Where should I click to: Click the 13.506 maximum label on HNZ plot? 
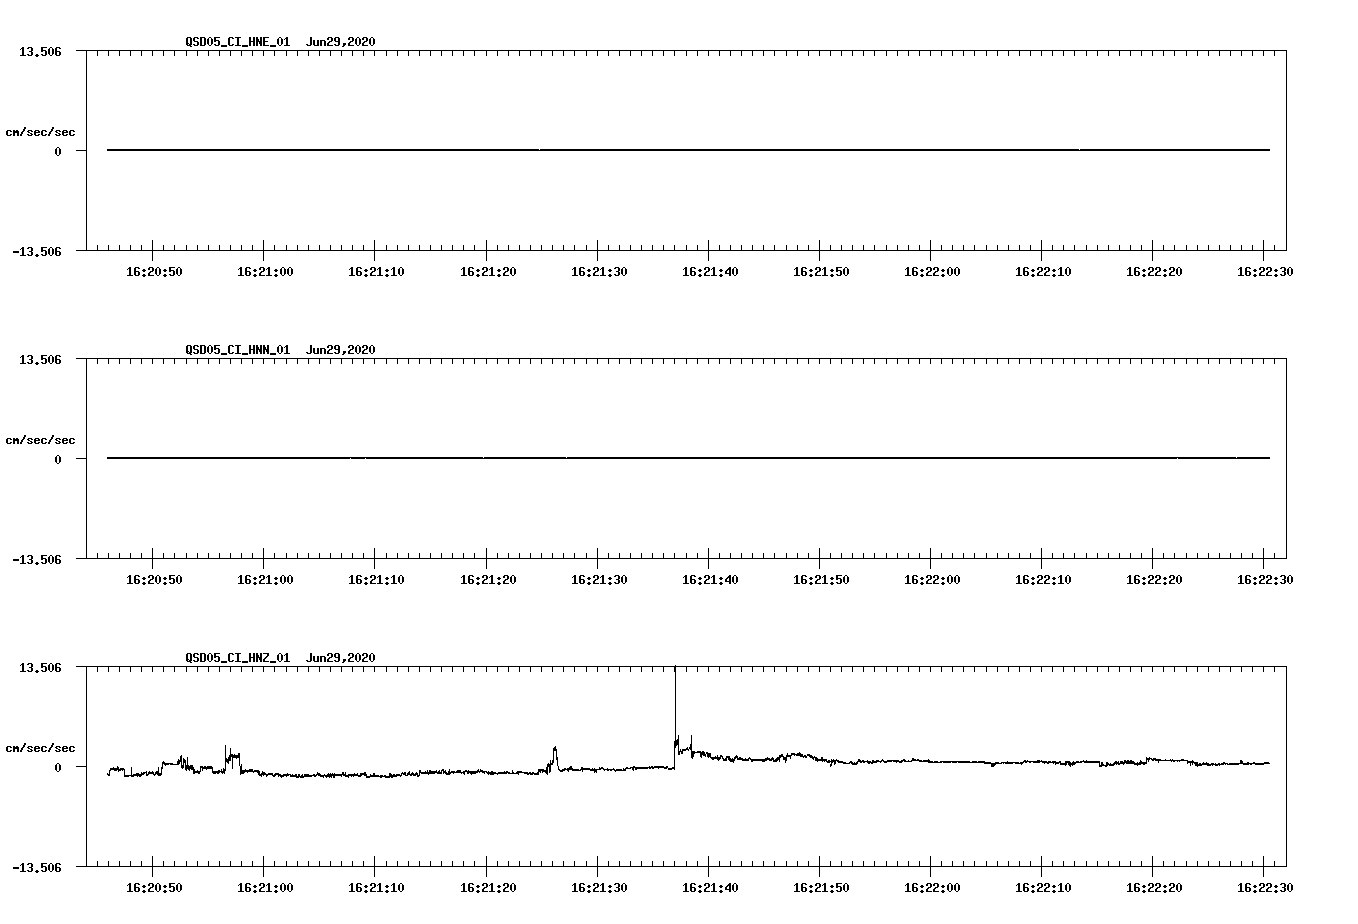40,667
